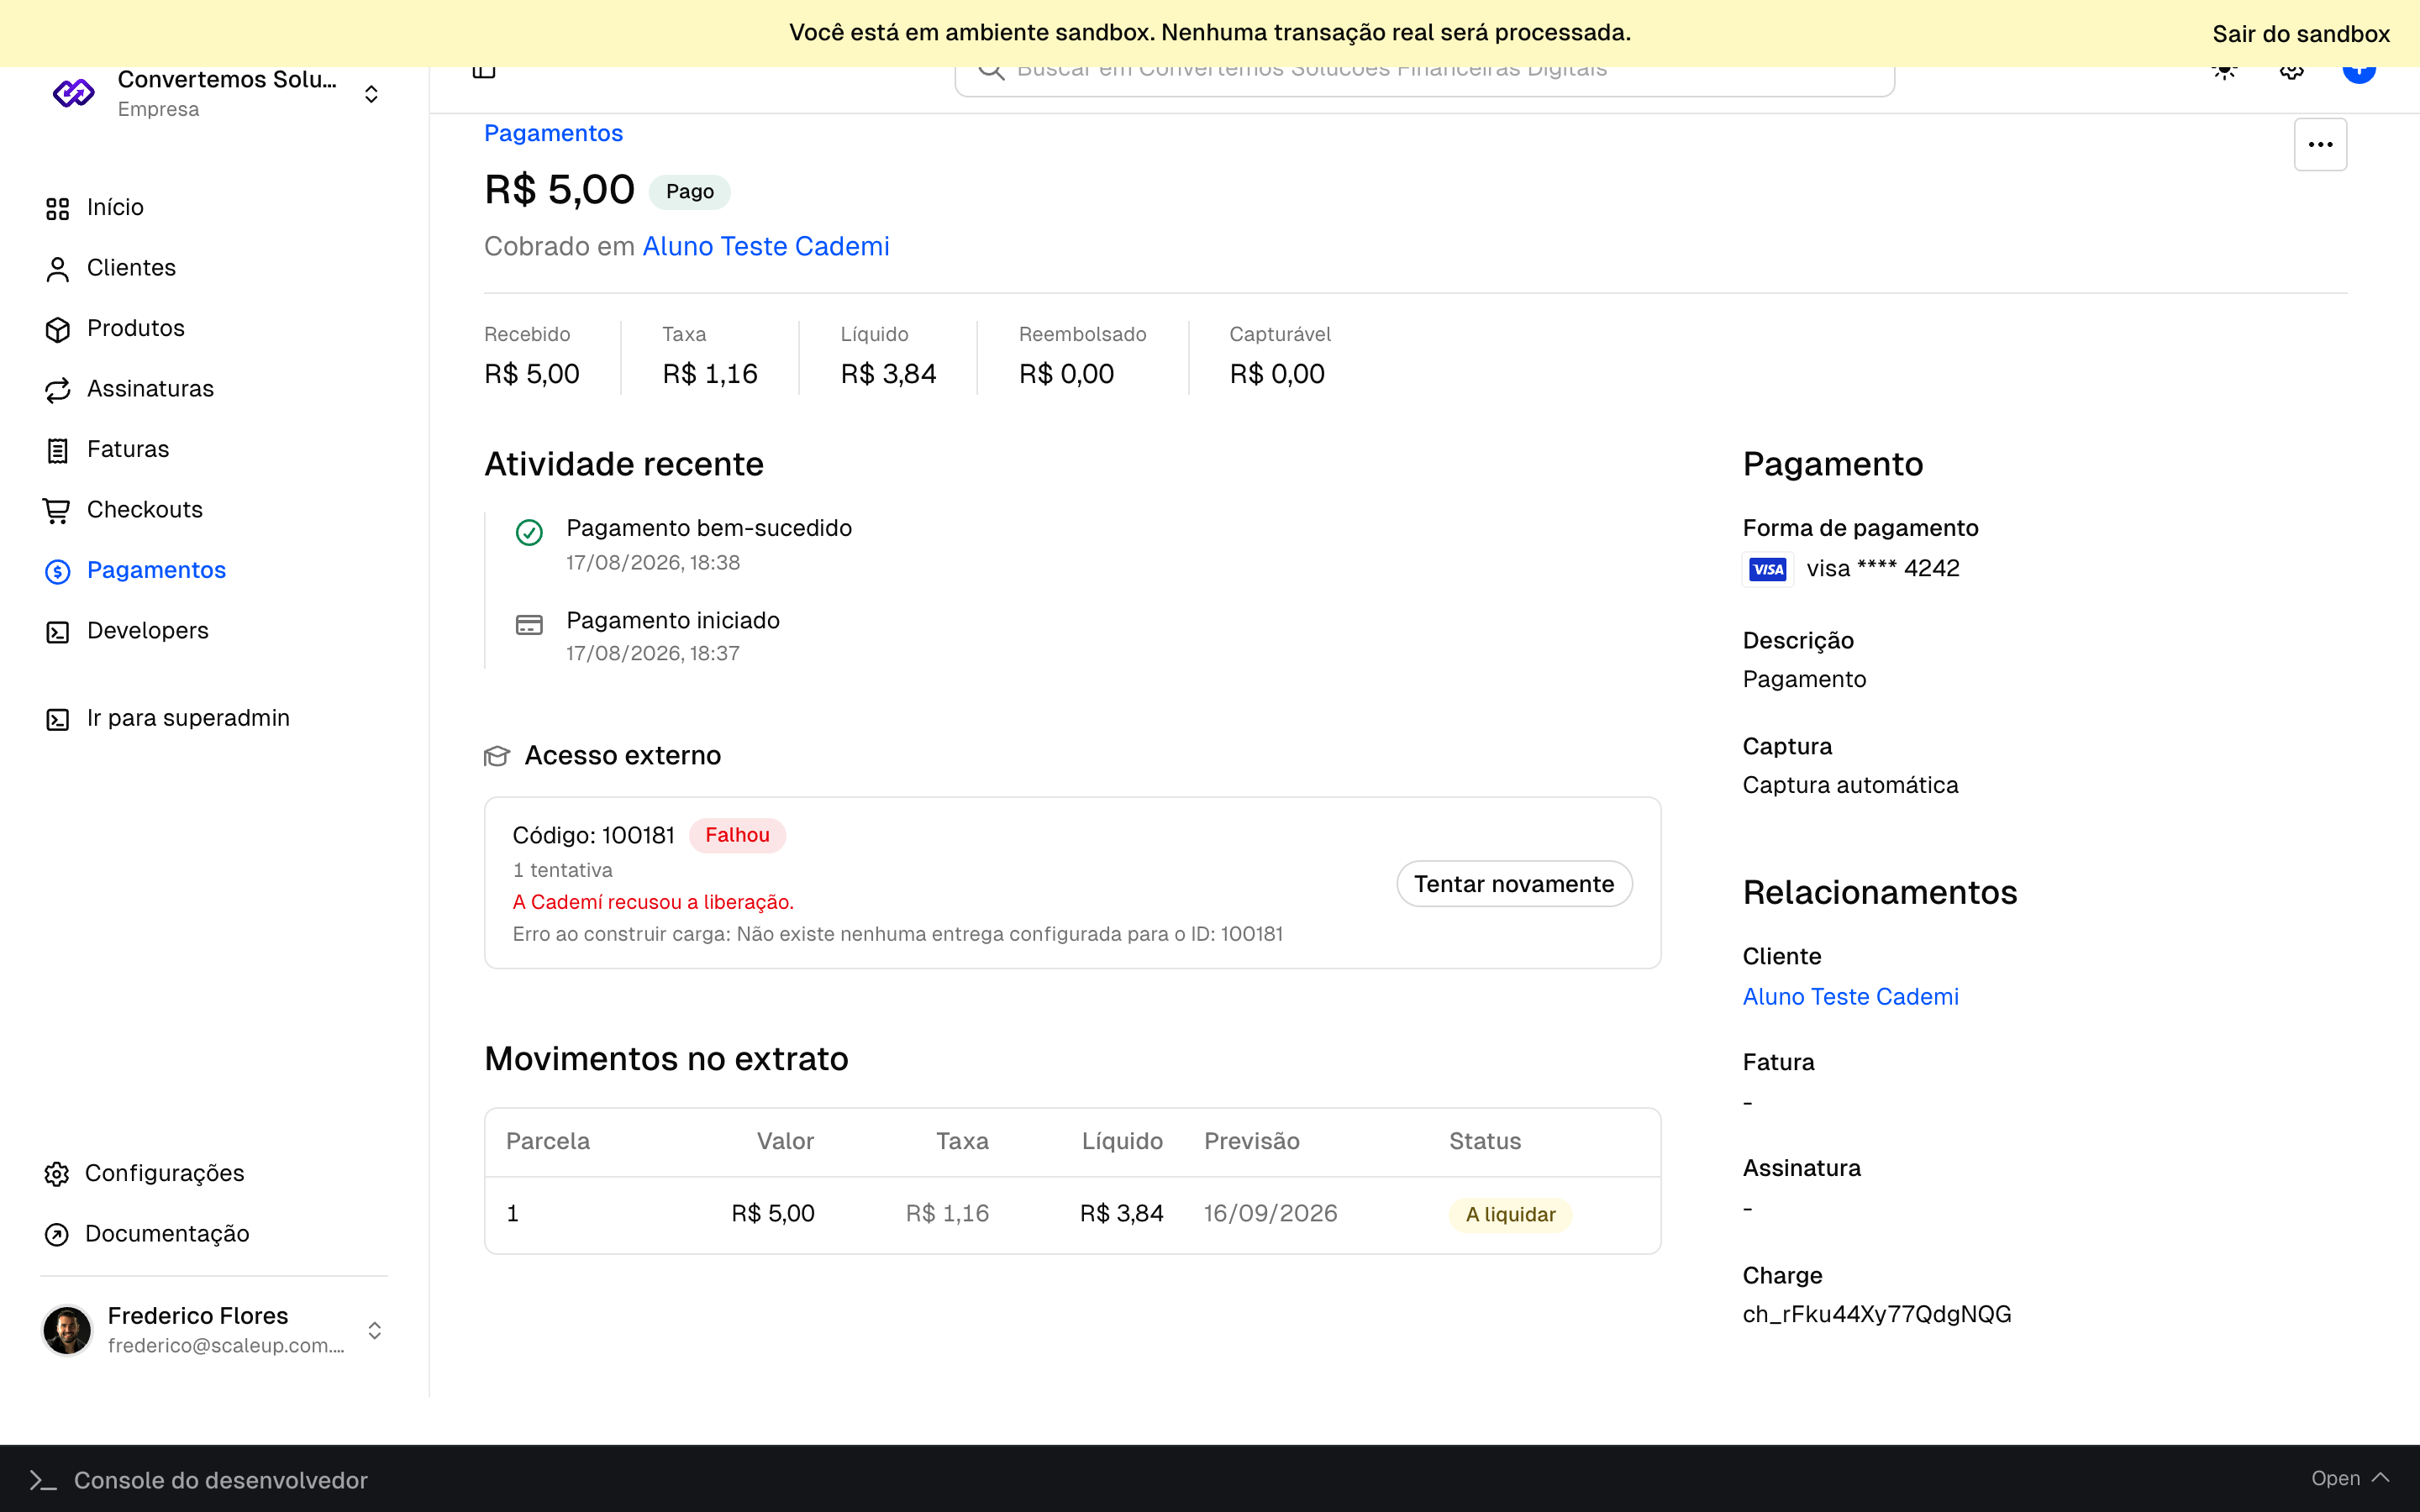The height and width of the screenshot is (1512, 2420).
Task: Click the card icon beside Pagamento iniciado
Action: pyautogui.click(x=529, y=625)
